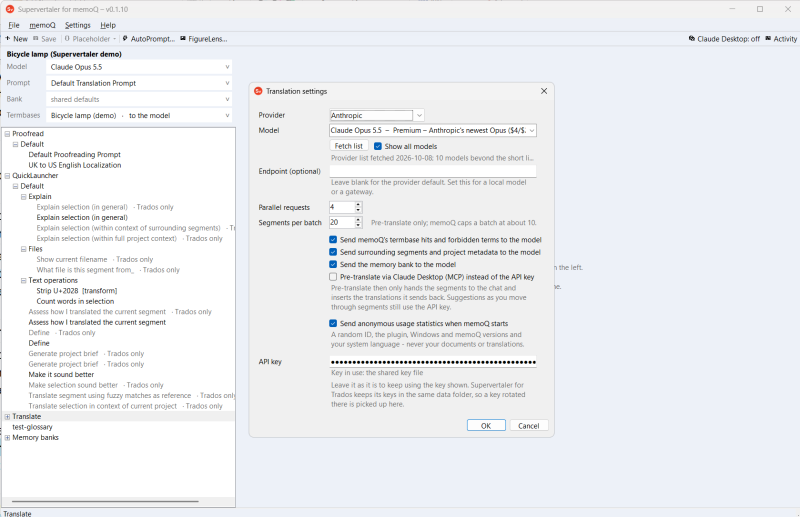Select enabled Assess how I translated item

tap(97, 322)
